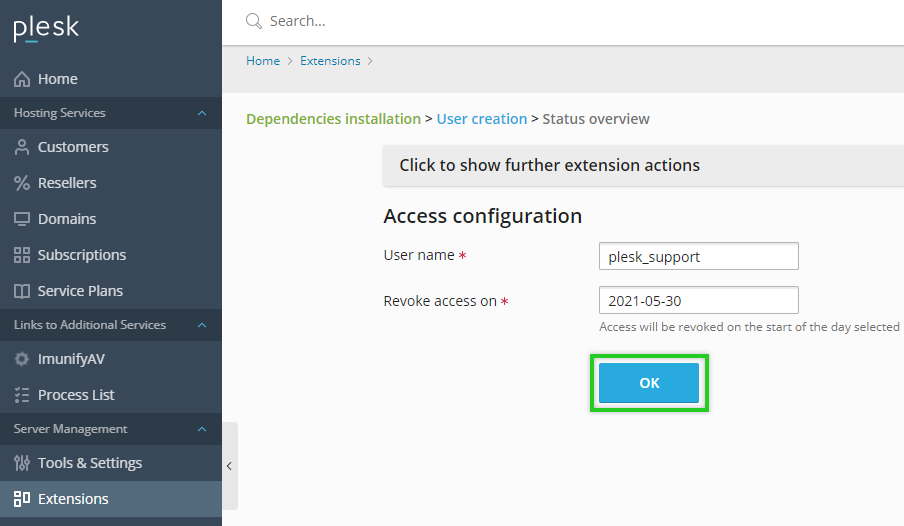Go to Extensions breadcrumb link
This screenshot has height=526, width=904.
pos(330,61)
